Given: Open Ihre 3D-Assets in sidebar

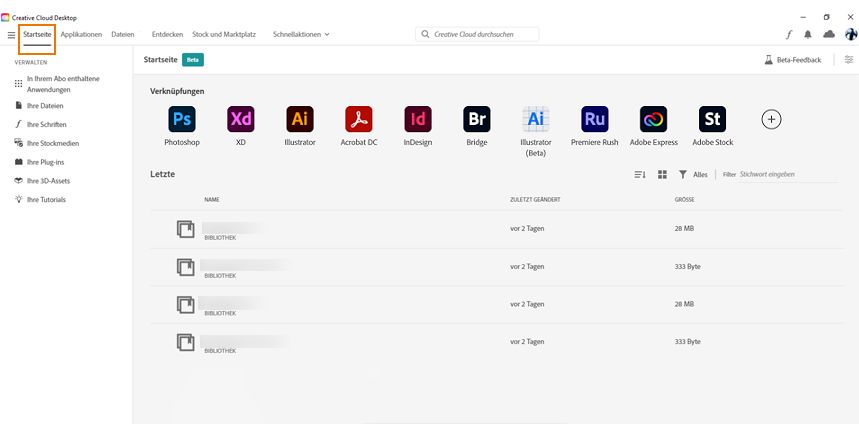Looking at the screenshot, I should (x=42, y=181).
